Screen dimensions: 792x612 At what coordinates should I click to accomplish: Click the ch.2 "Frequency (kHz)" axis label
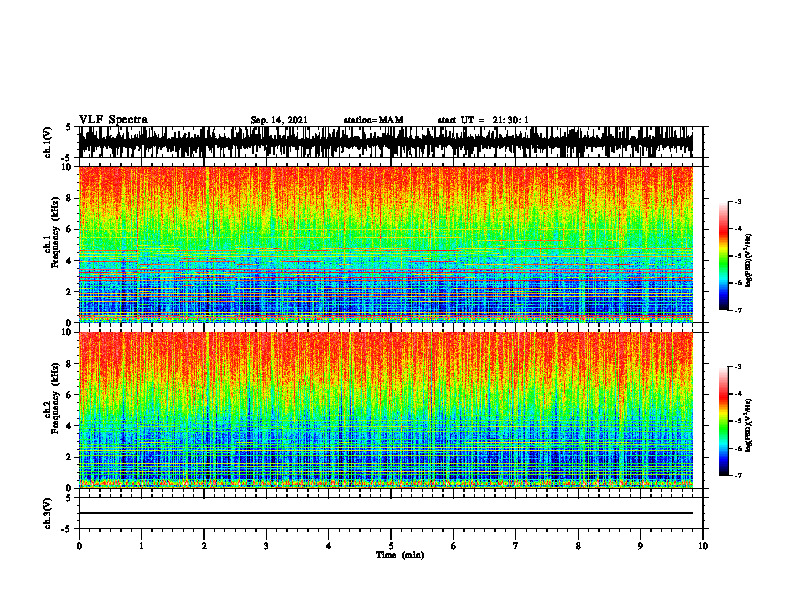coord(55,398)
